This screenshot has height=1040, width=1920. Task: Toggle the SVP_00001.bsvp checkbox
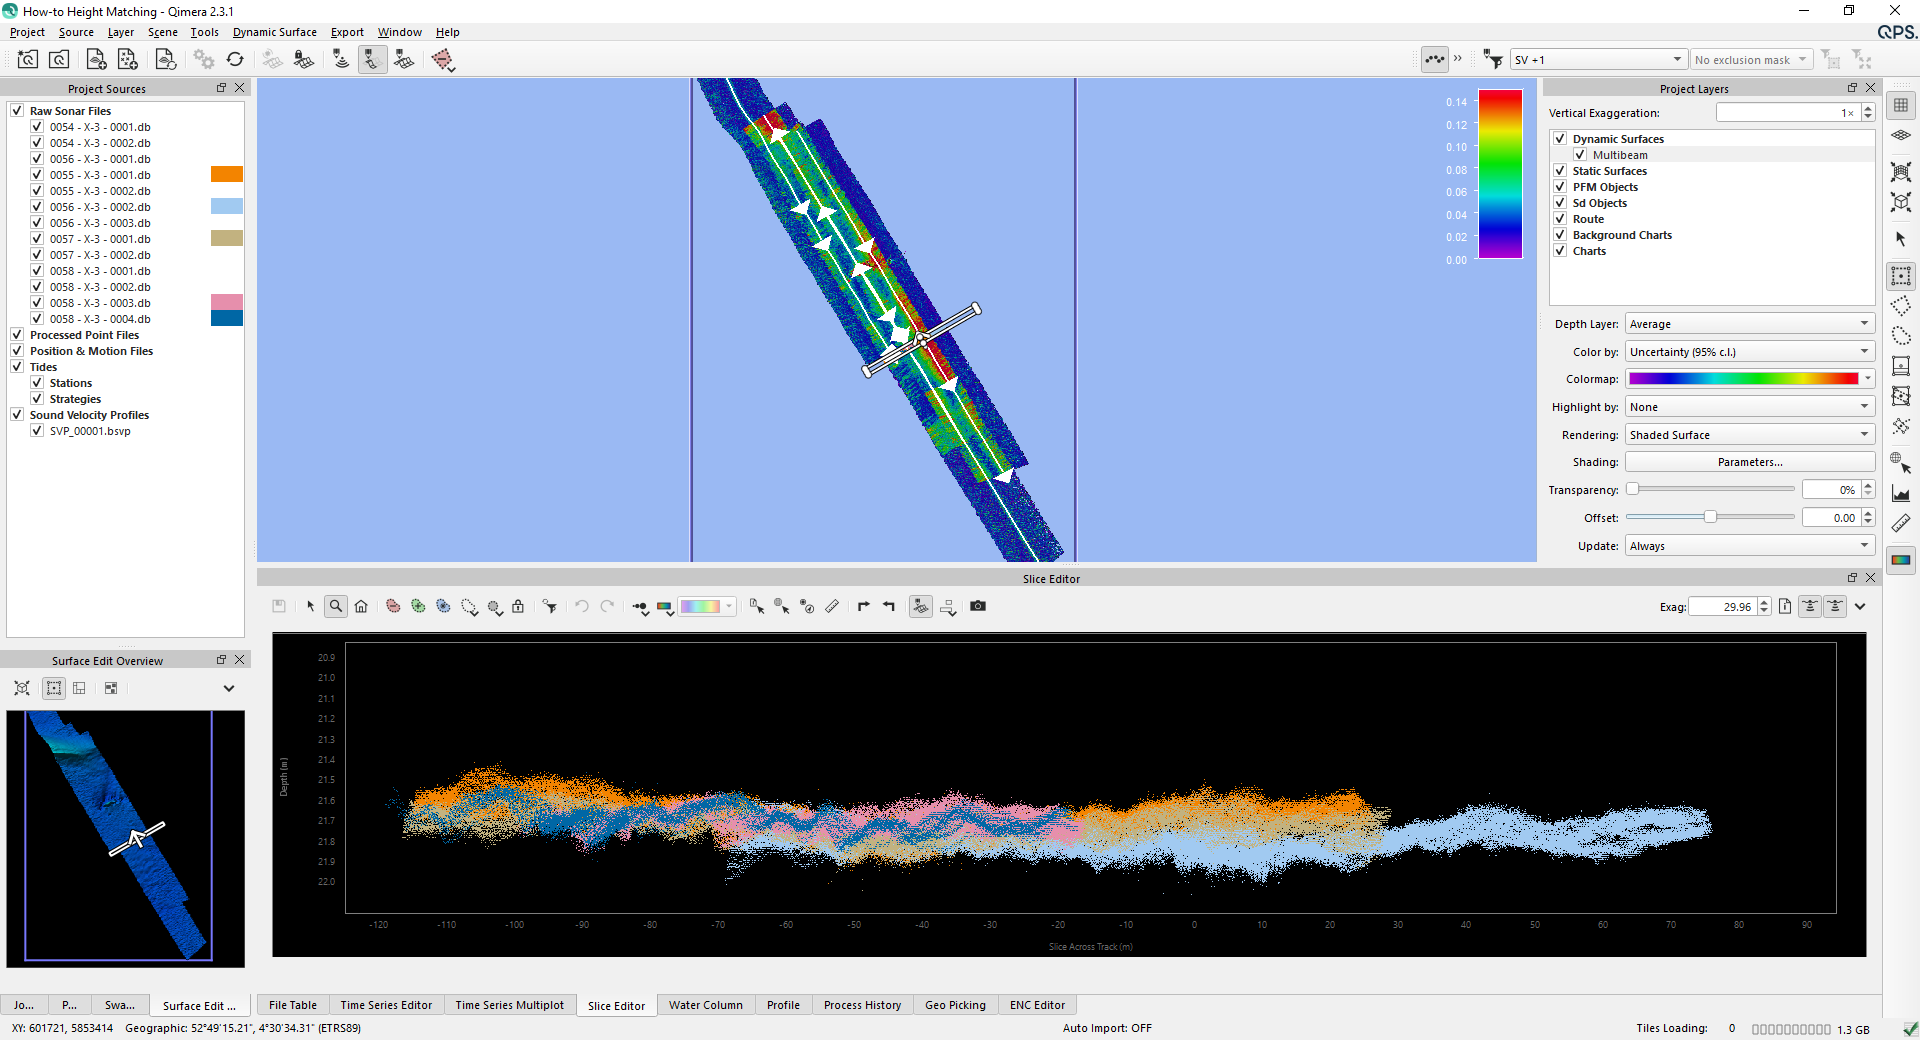(x=37, y=431)
